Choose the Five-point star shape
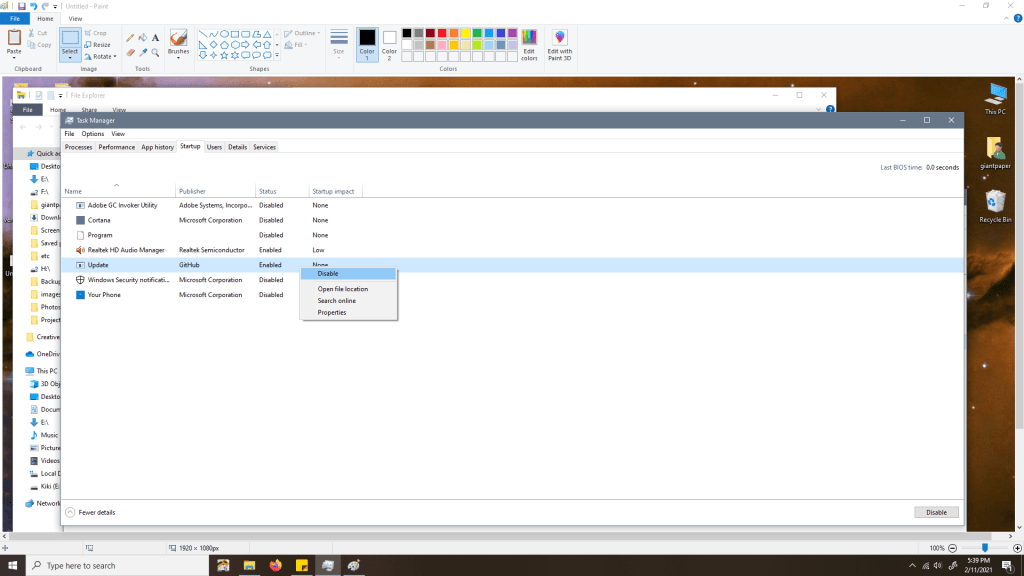The image size is (1024, 576). [x=224, y=56]
